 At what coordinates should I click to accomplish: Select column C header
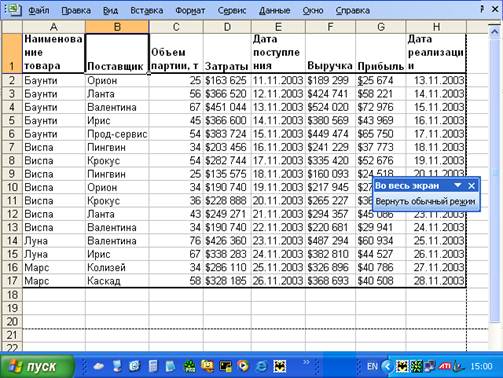point(176,27)
